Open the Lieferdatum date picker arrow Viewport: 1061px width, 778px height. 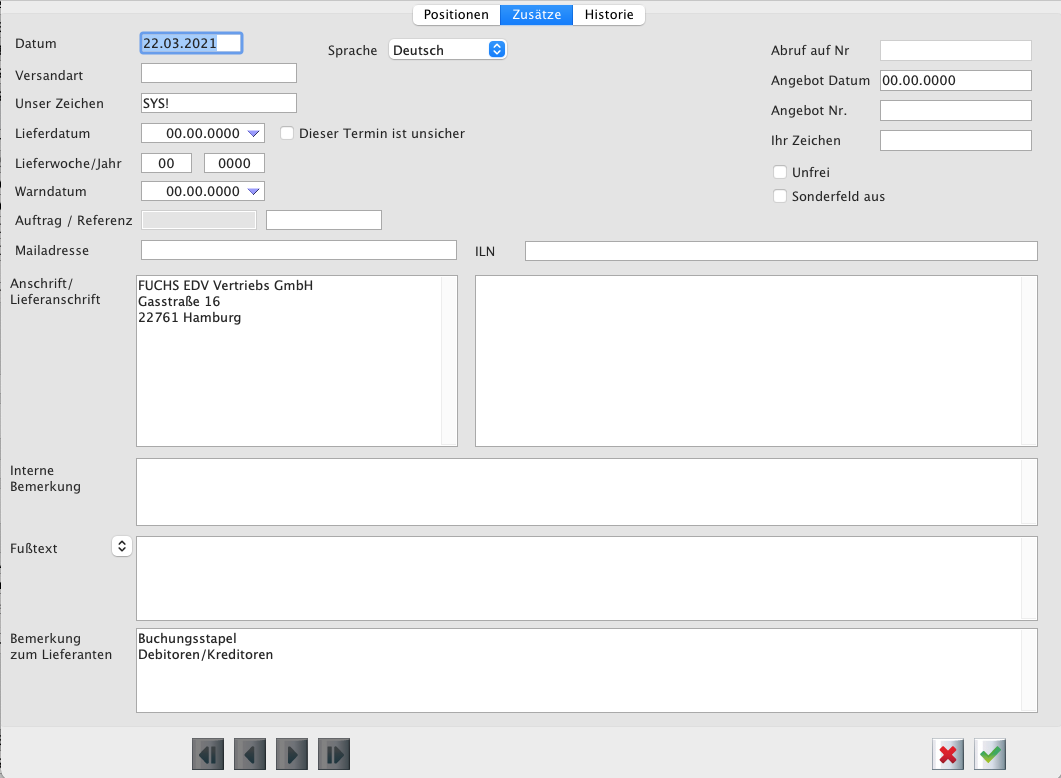point(253,133)
